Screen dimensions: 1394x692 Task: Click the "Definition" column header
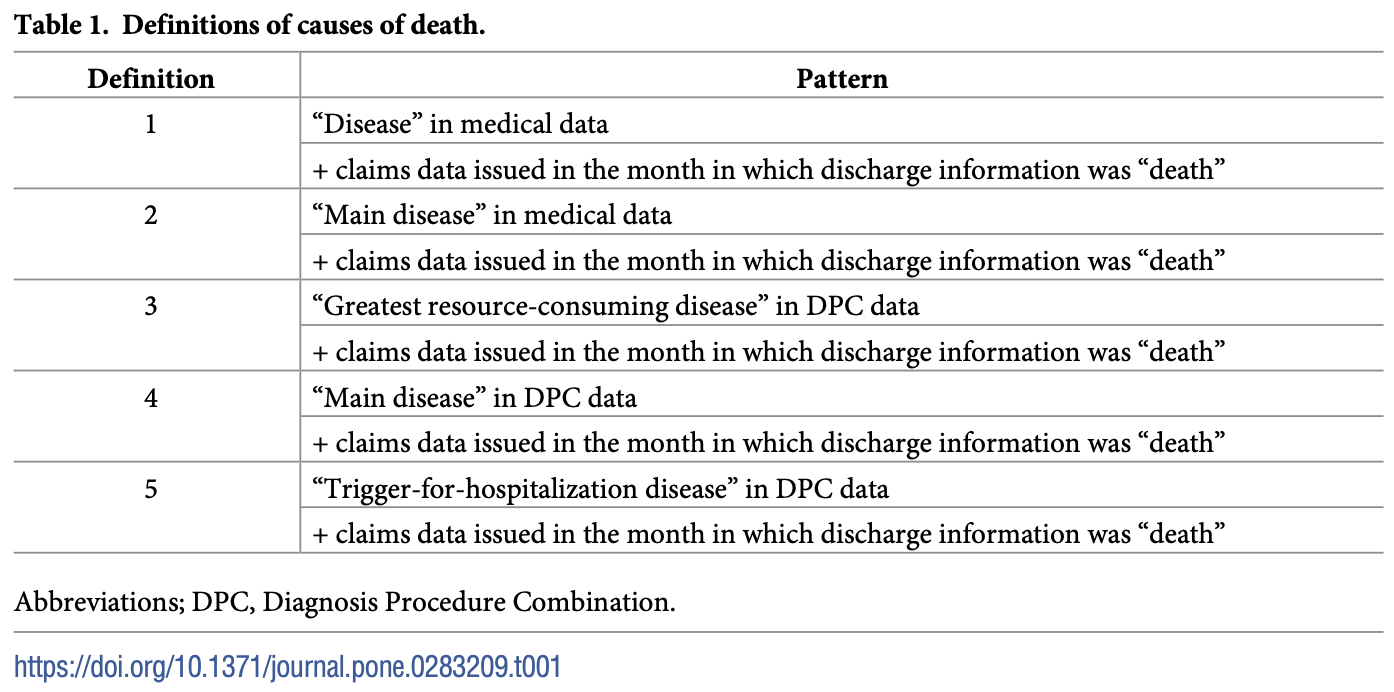tap(151, 79)
